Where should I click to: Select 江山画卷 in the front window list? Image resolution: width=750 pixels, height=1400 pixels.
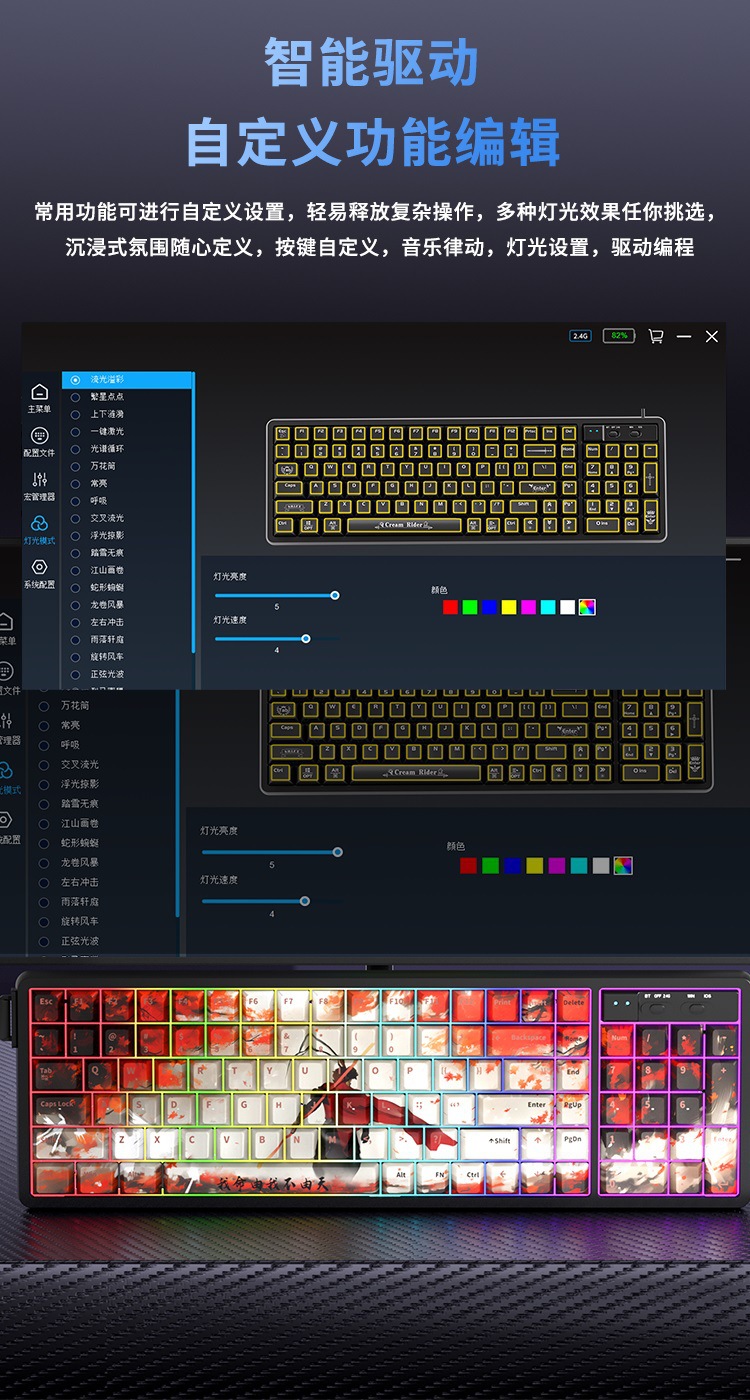click(107, 570)
